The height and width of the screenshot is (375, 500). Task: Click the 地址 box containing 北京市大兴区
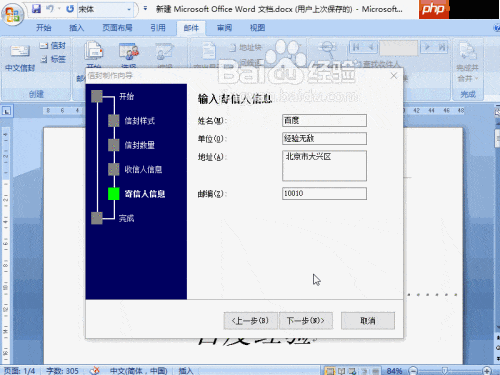pyautogui.click(x=324, y=166)
